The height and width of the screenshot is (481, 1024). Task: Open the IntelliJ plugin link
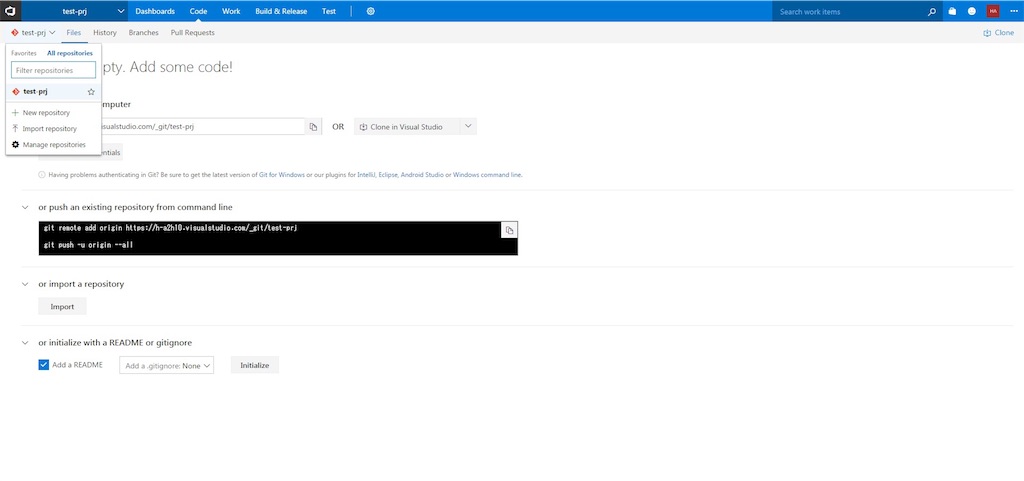366,175
